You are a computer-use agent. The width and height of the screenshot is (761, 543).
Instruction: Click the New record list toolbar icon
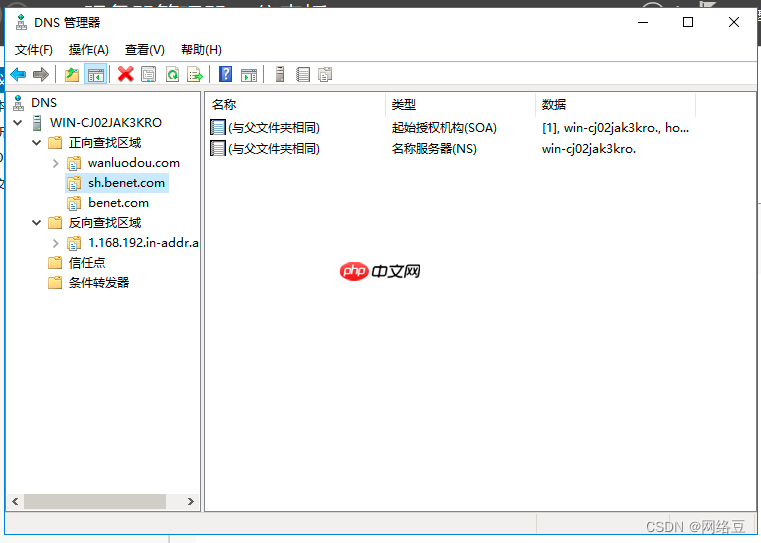(x=303, y=74)
